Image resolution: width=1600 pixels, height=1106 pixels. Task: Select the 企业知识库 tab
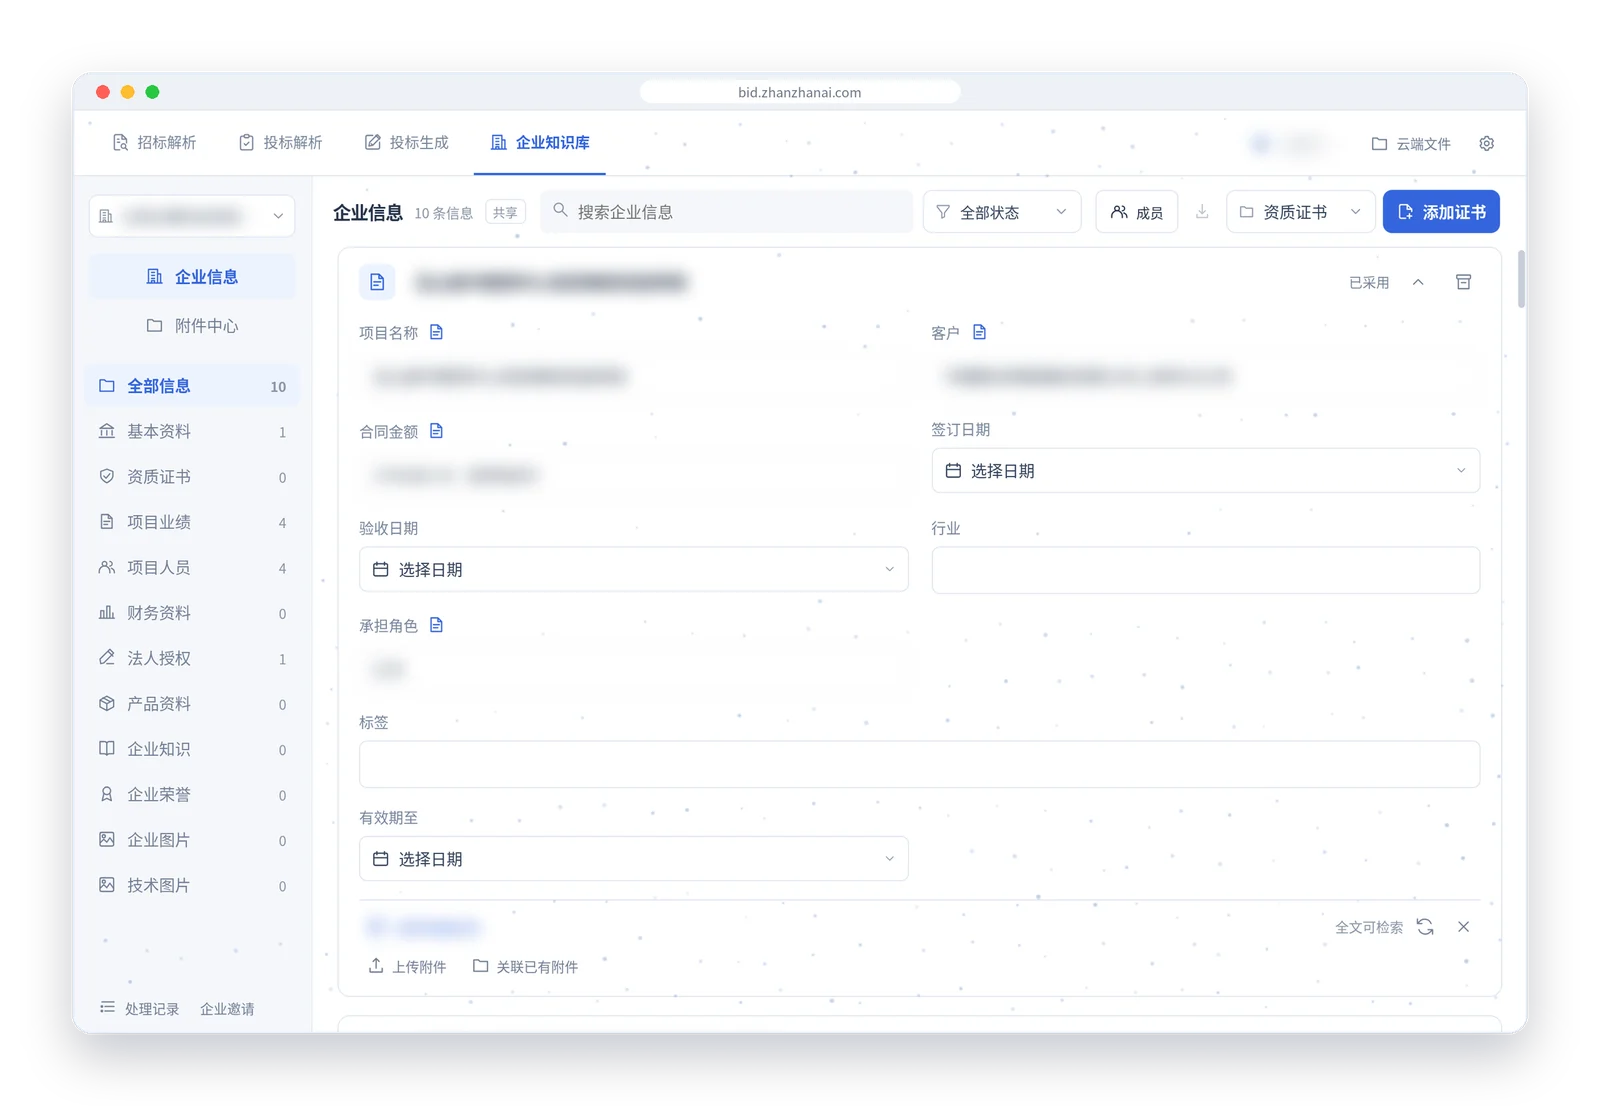[540, 143]
